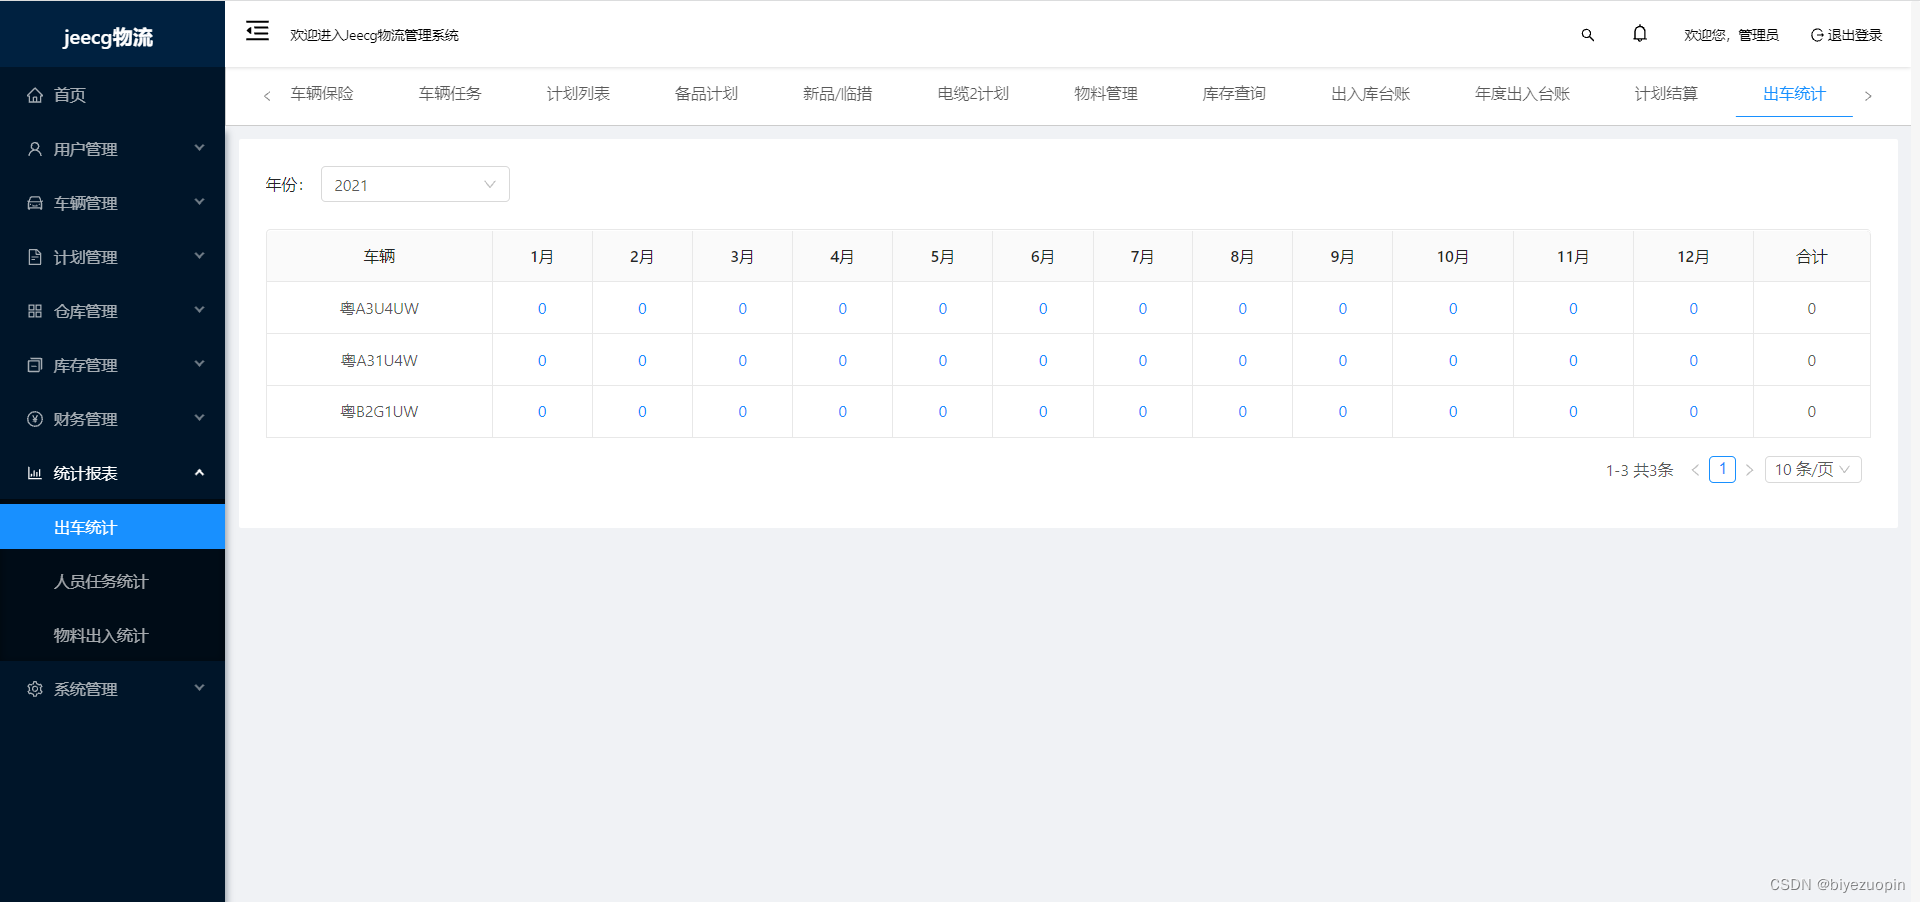
Task: Open notifications bell icon
Action: (x=1640, y=34)
